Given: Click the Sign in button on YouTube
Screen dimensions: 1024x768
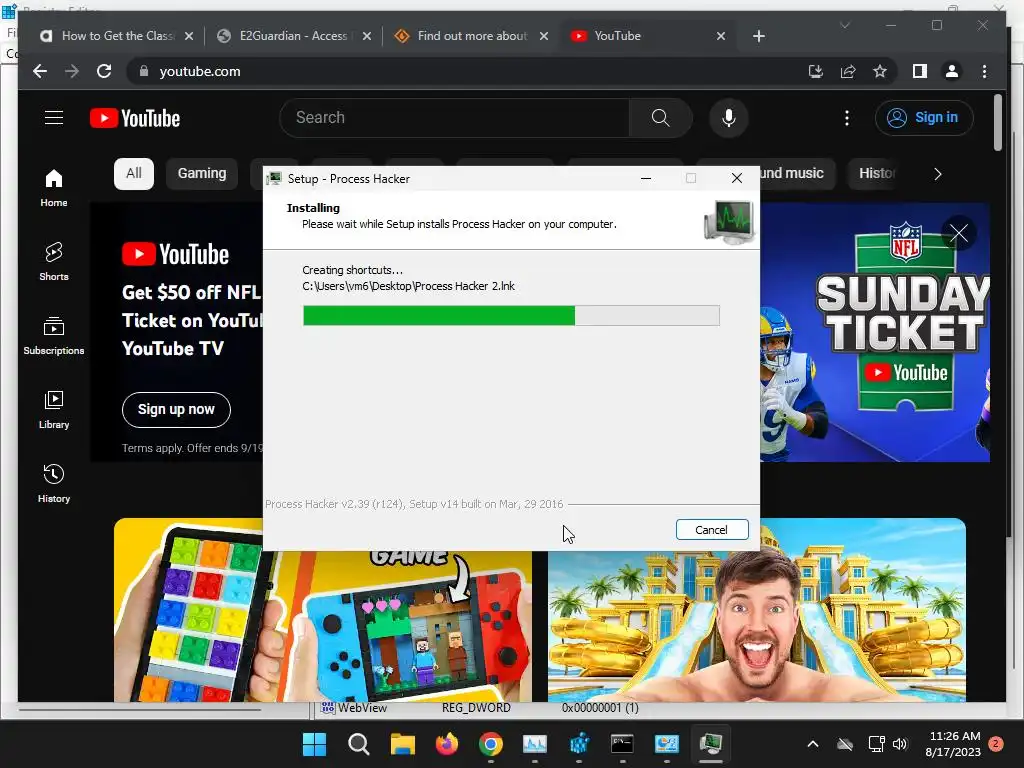Looking at the screenshot, I should pyautogui.click(x=923, y=118).
